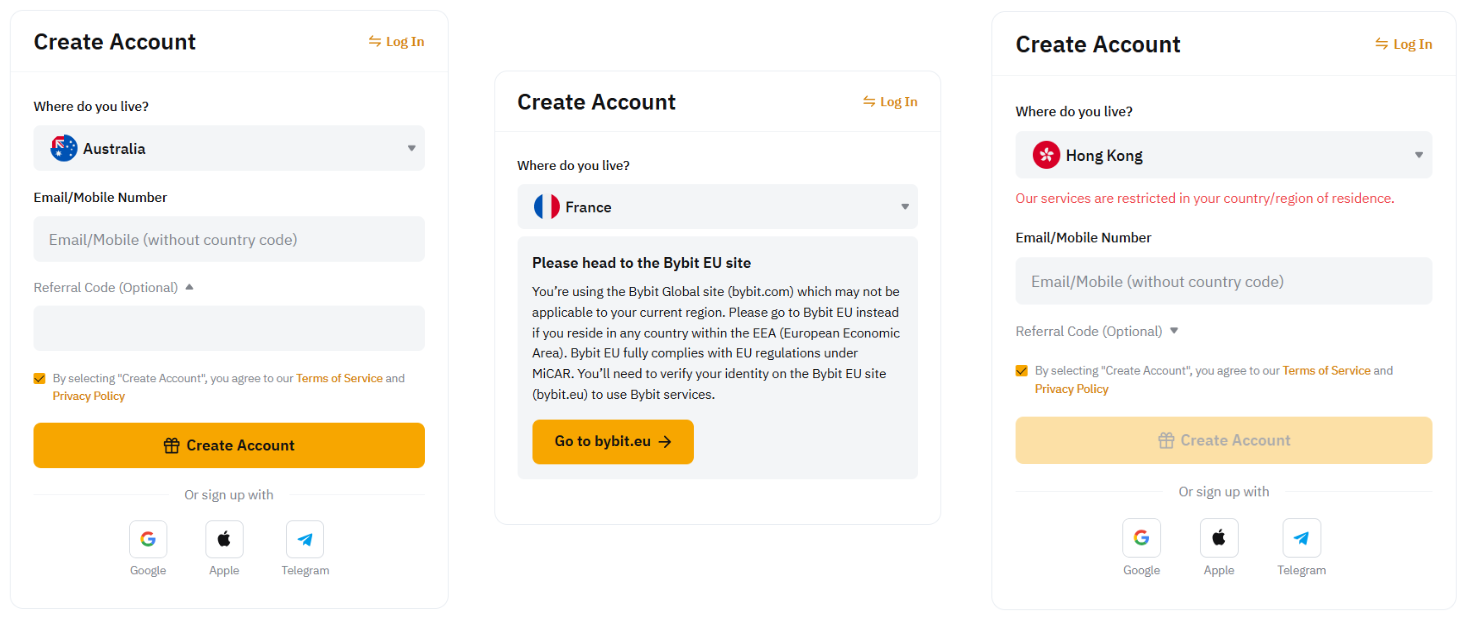Expand Referral Code section in Hong Kong form
This screenshot has height=623, width=1469.
(x=1174, y=331)
